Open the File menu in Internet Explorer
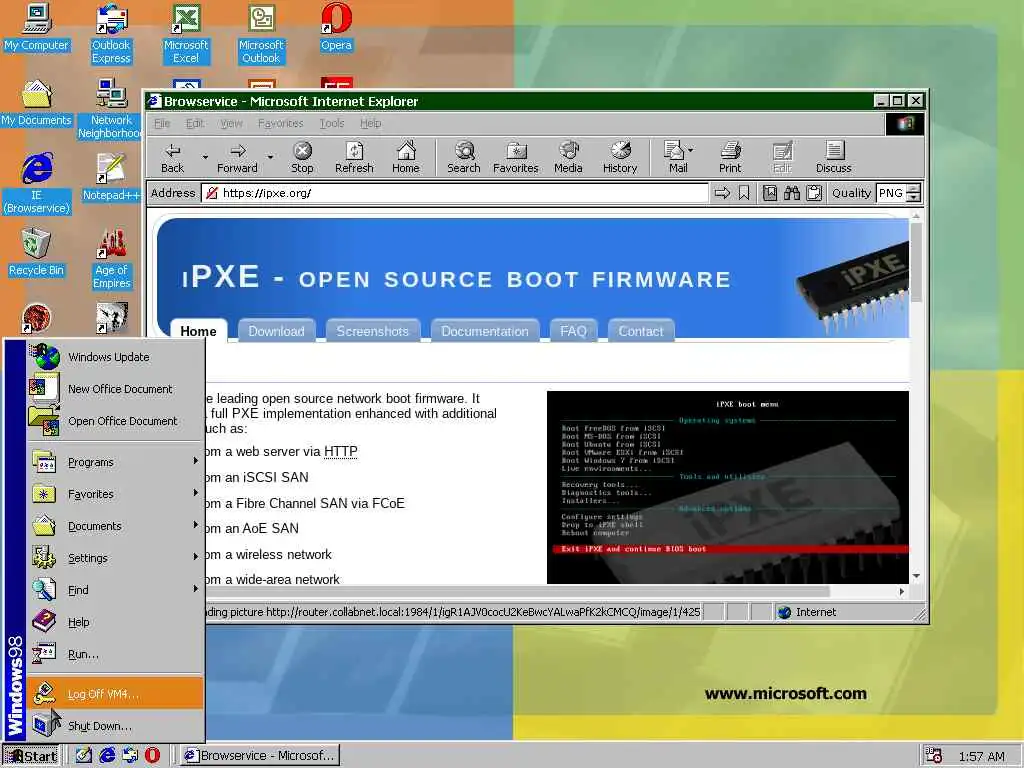This screenshot has width=1024, height=768. click(162, 123)
